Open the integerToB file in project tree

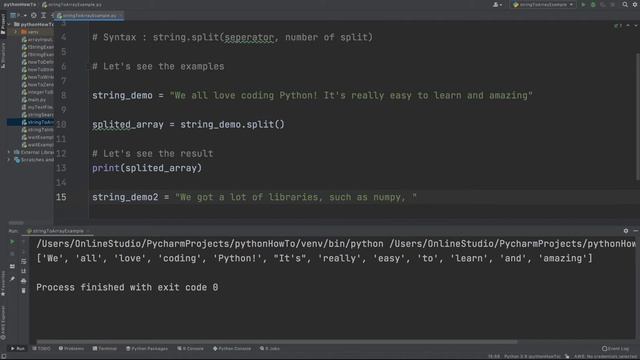click(x=37, y=92)
